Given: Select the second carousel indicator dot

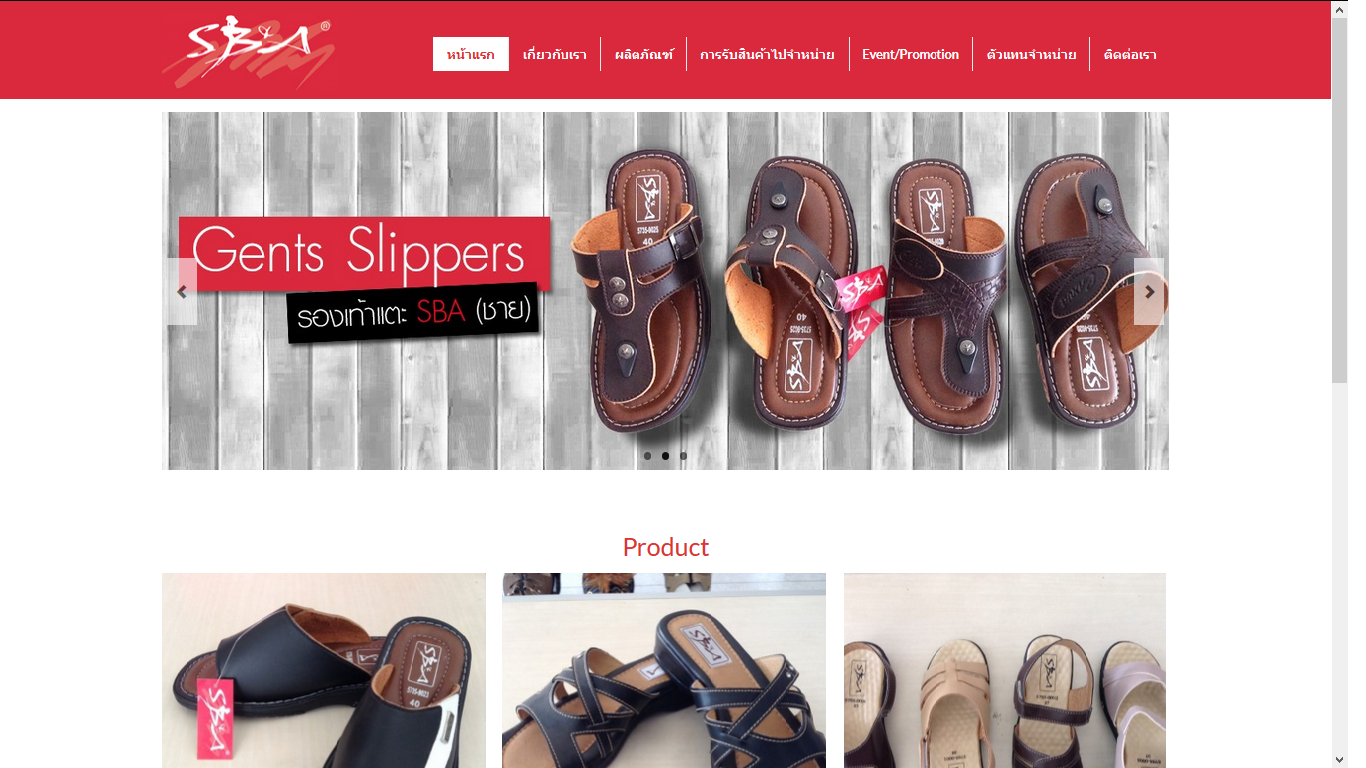Looking at the screenshot, I should 665,456.
